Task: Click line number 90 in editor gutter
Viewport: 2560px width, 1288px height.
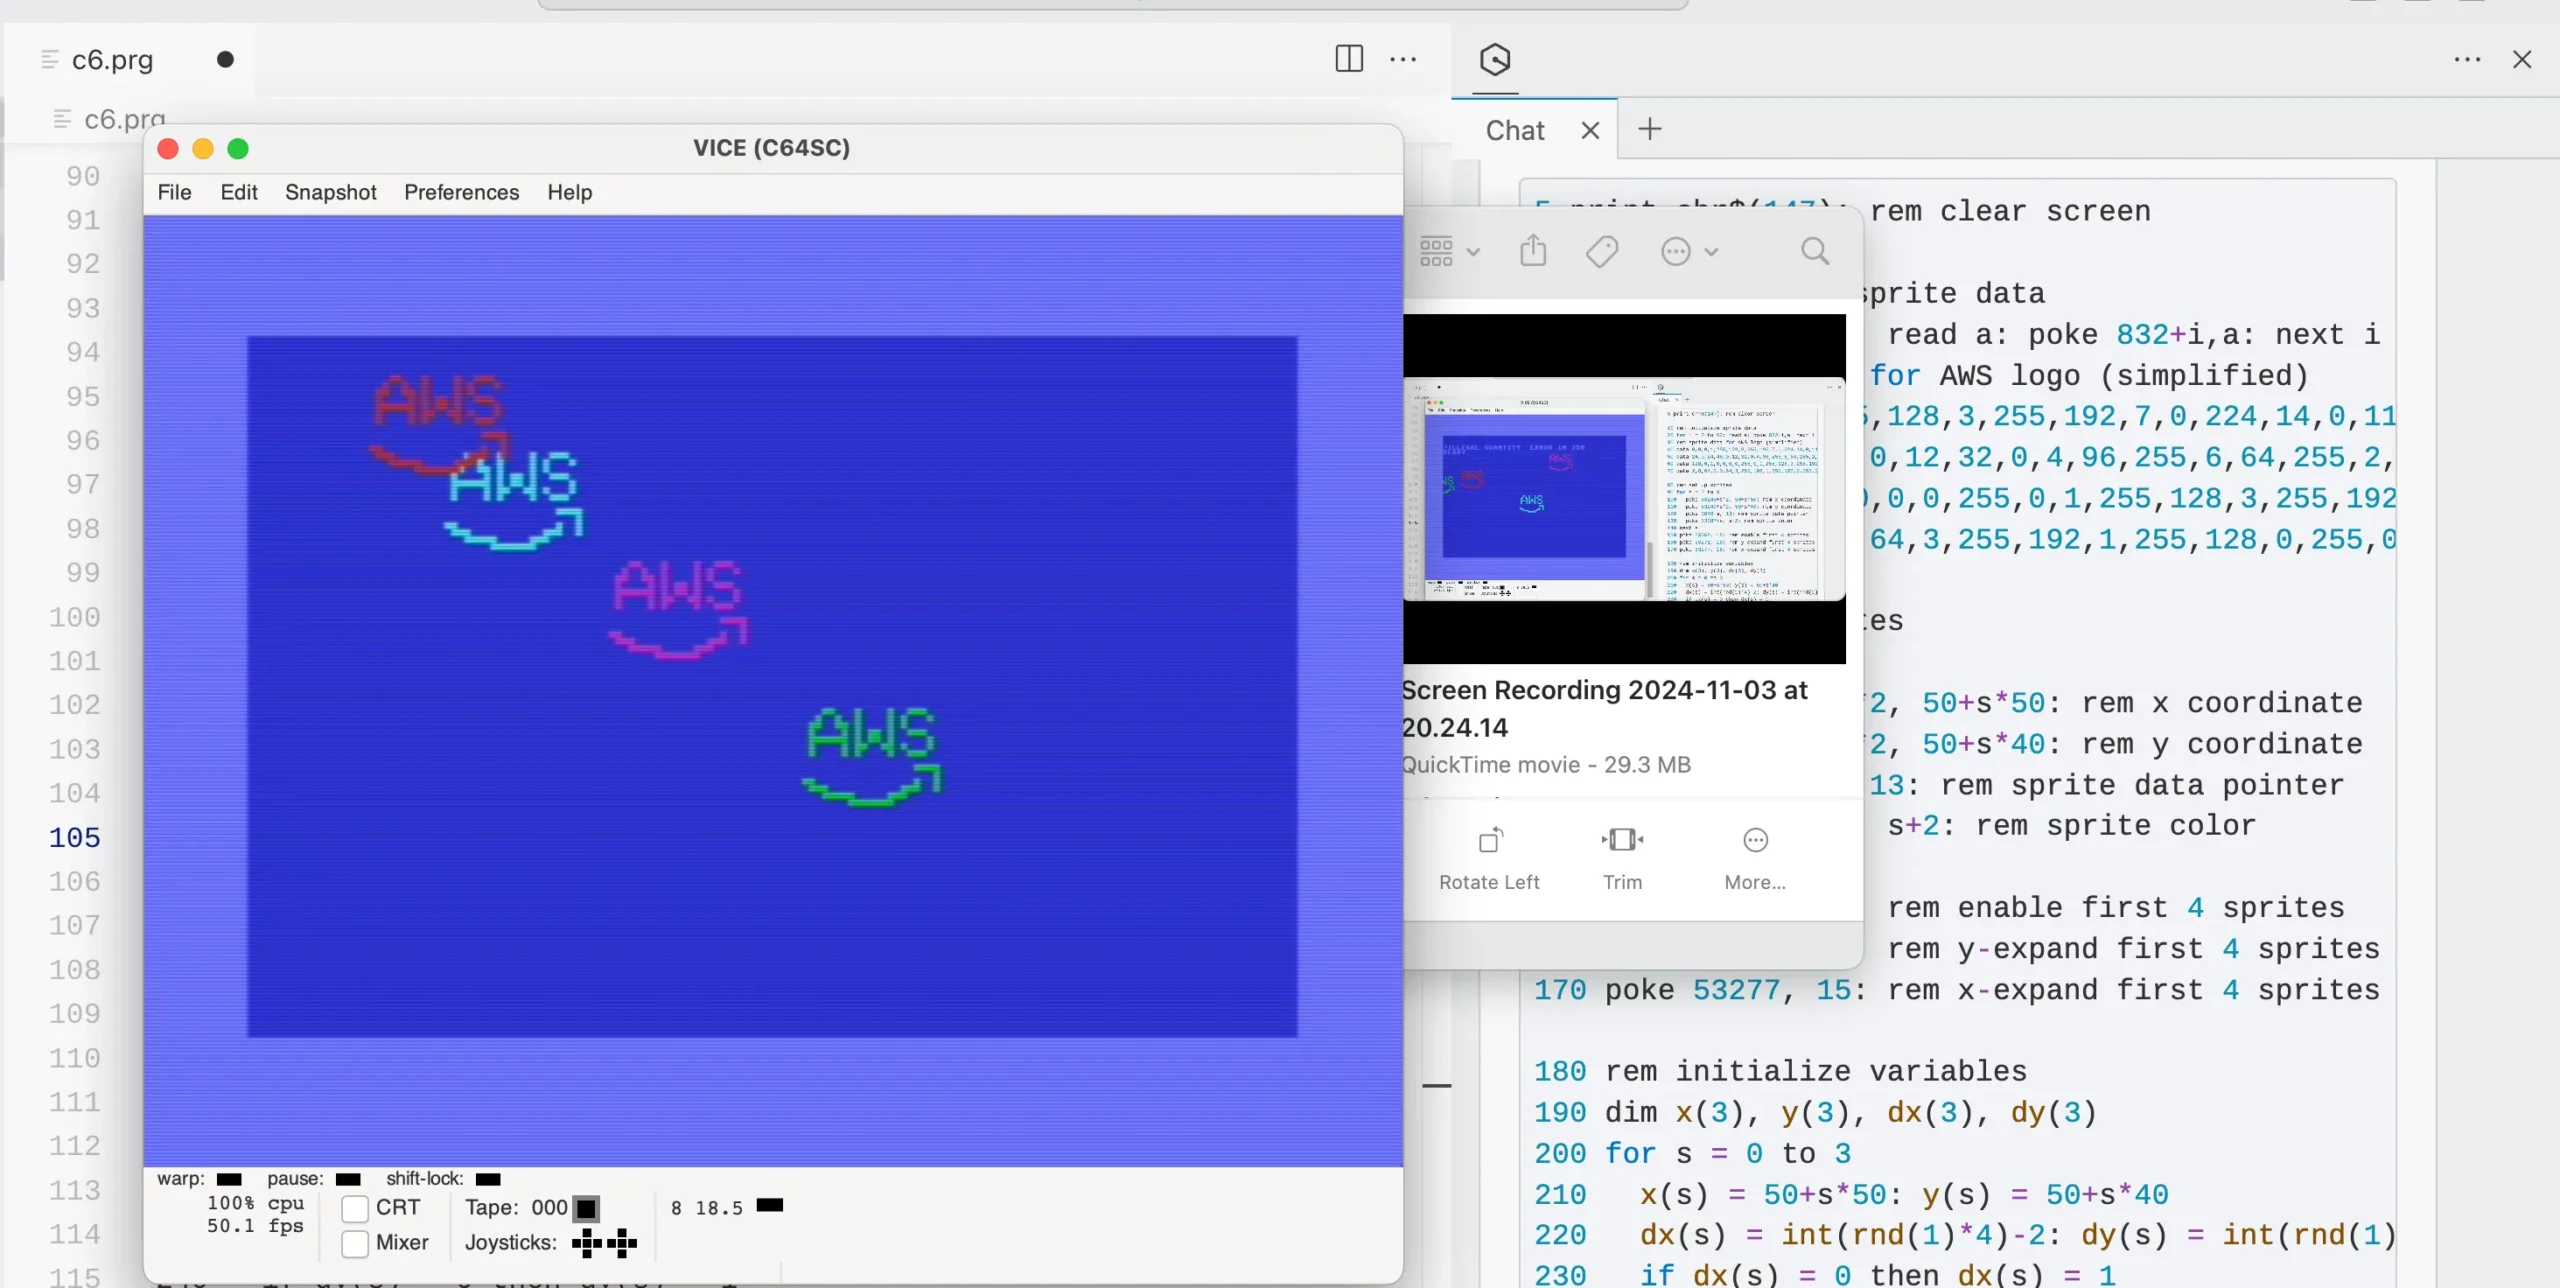Action: tap(83, 177)
